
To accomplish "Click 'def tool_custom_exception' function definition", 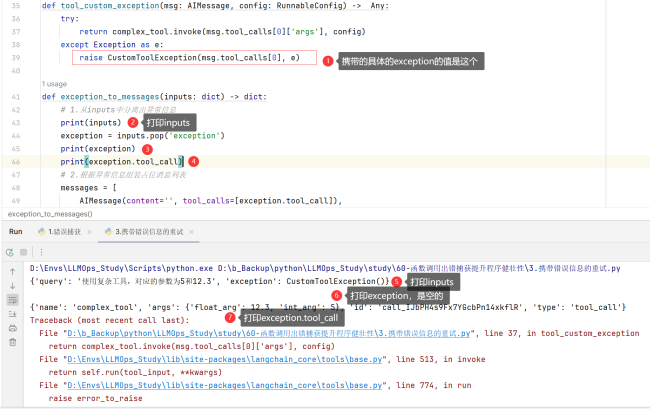I will (x=215, y=6).
